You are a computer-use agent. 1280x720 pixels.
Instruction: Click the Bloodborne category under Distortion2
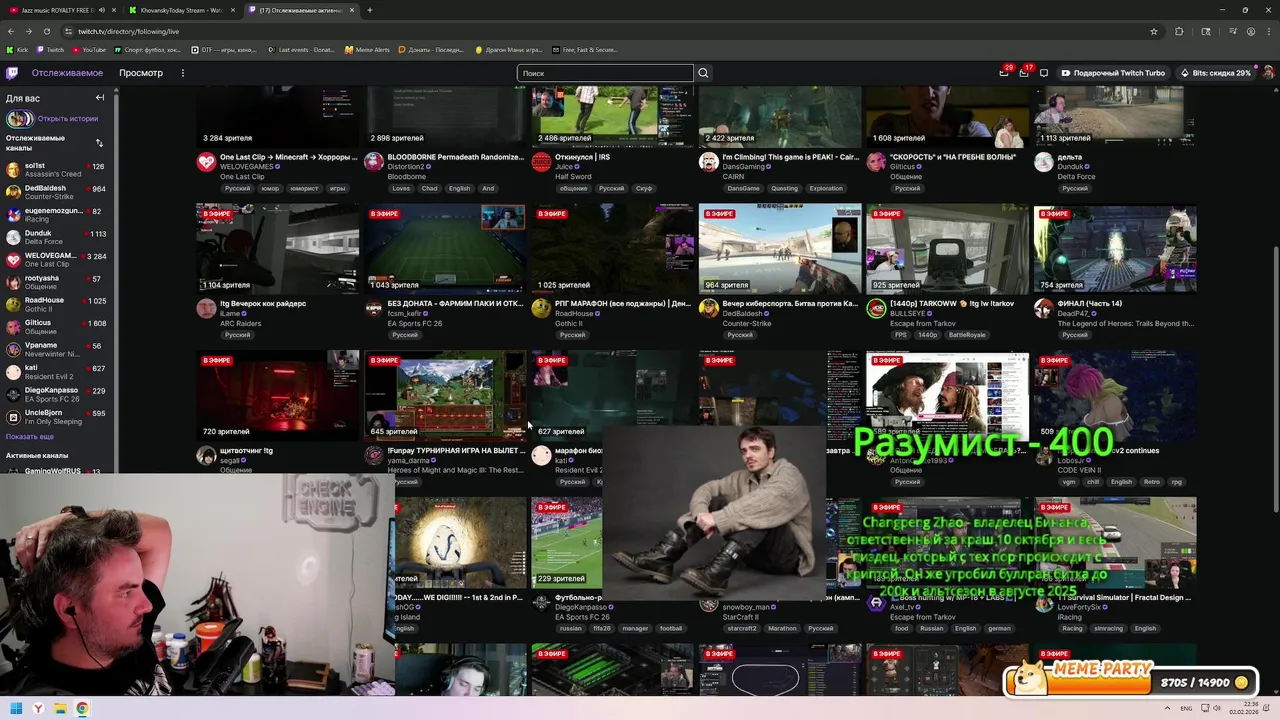coord(406,177)
